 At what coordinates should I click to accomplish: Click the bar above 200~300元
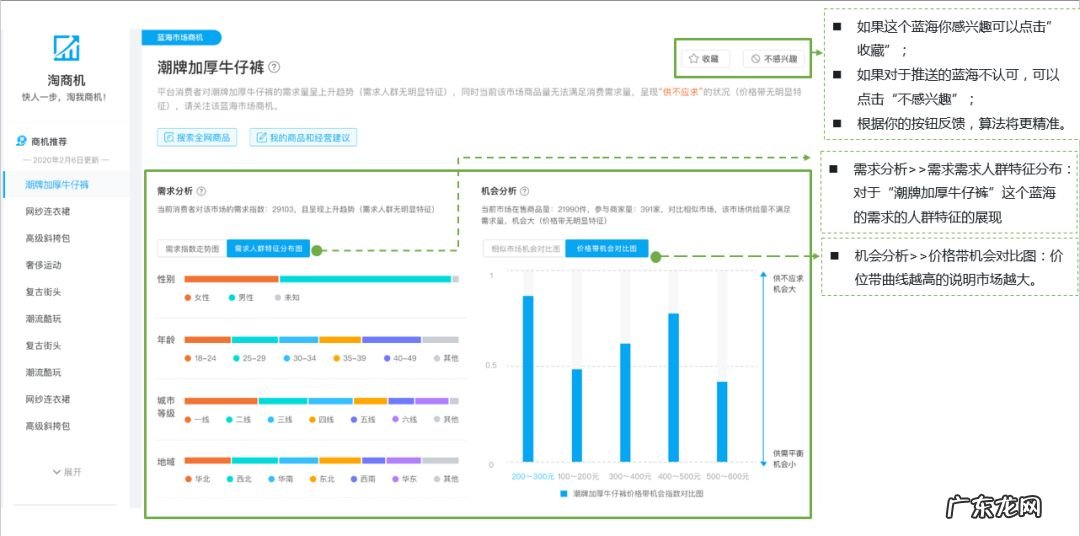[x=528, y=378]
